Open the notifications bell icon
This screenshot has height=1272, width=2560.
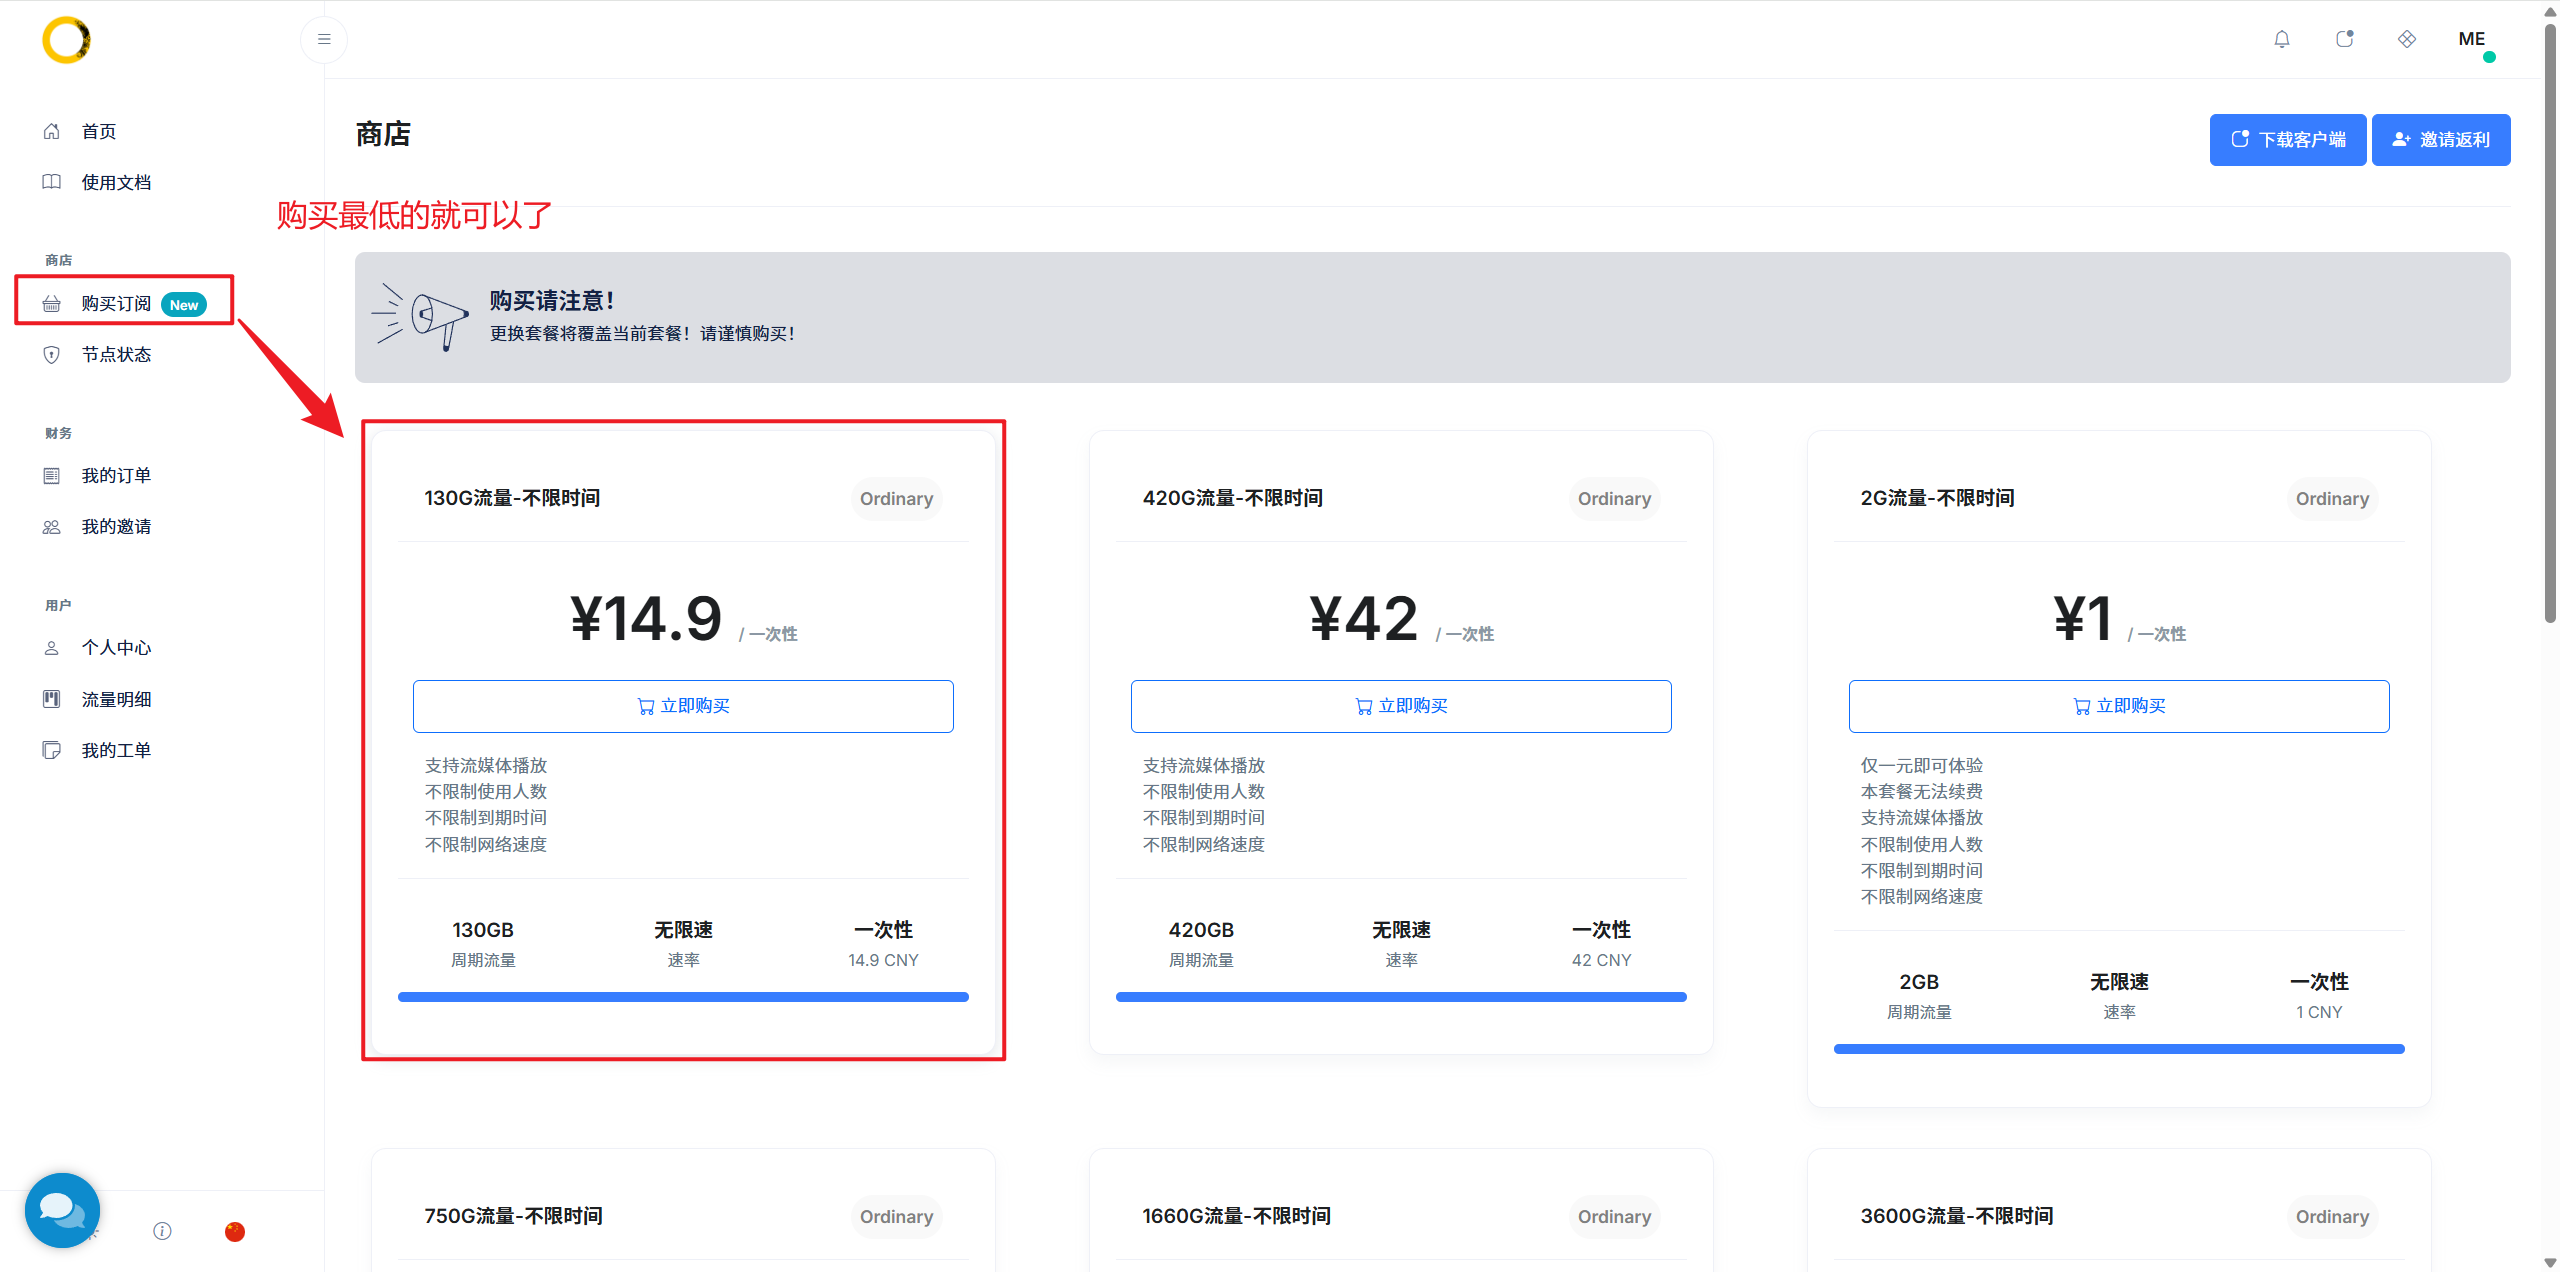pos(2281,40)
